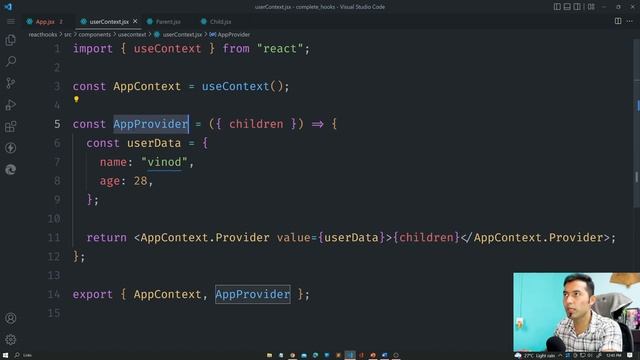
Task: Click the presenter webcam overlay
Action: (576, 312)
